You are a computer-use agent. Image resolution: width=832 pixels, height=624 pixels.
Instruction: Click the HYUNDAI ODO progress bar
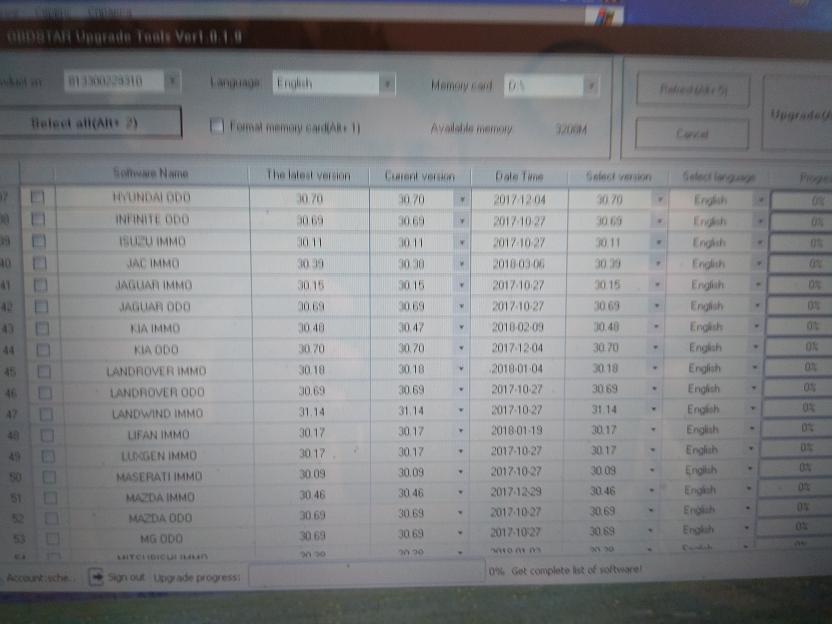(802, 201)
